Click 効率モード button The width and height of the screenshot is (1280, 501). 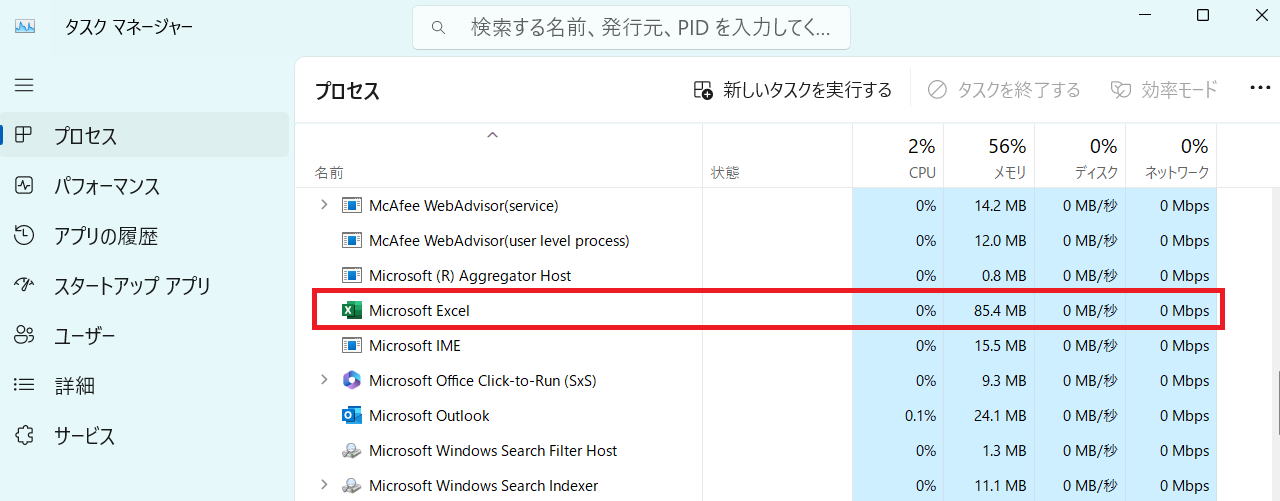click(x=1164, y=90)
